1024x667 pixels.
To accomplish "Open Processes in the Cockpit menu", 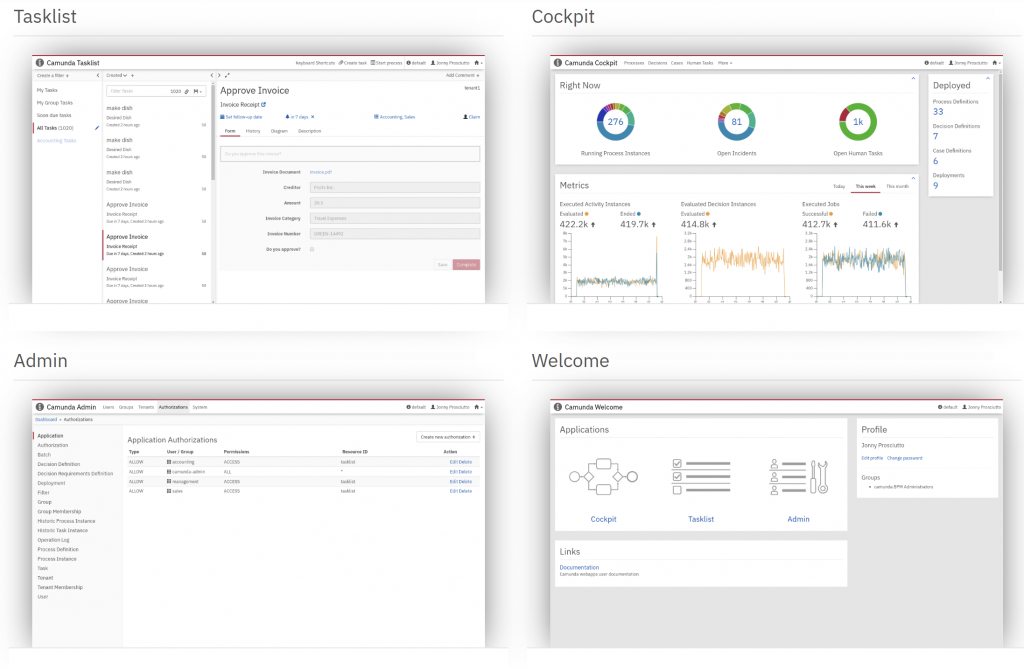I will pyautogui.click(x=633, y=63).
